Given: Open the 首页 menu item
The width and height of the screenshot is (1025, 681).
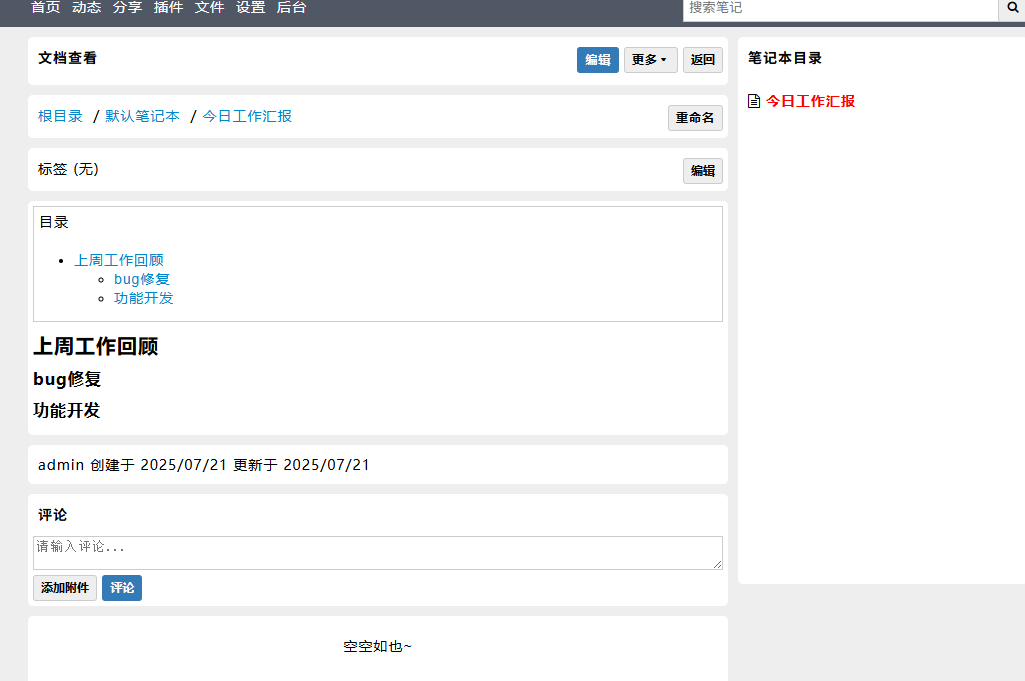Looking at the screenshot, I should click(x=46, y=8).
